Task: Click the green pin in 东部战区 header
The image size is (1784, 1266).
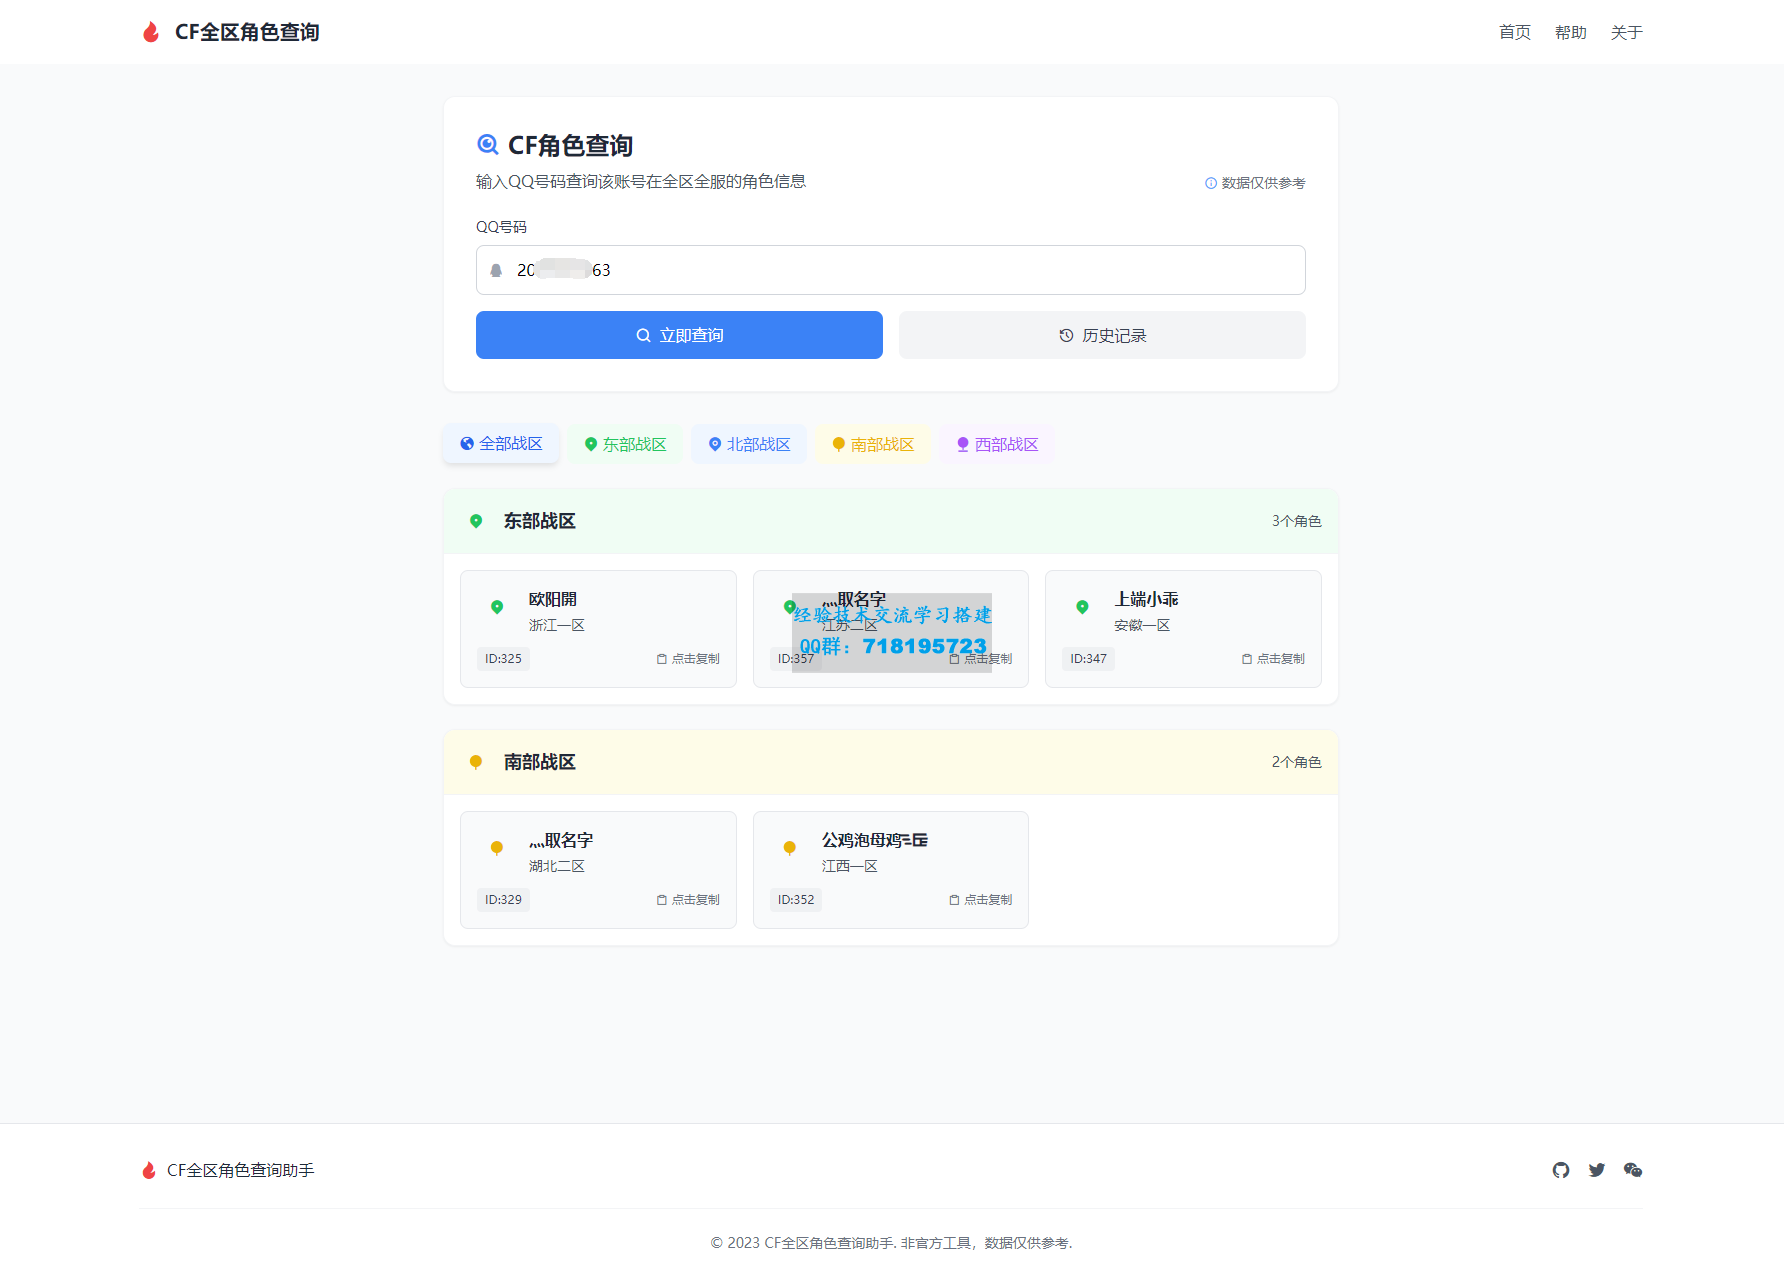Action: click(476, 521)
